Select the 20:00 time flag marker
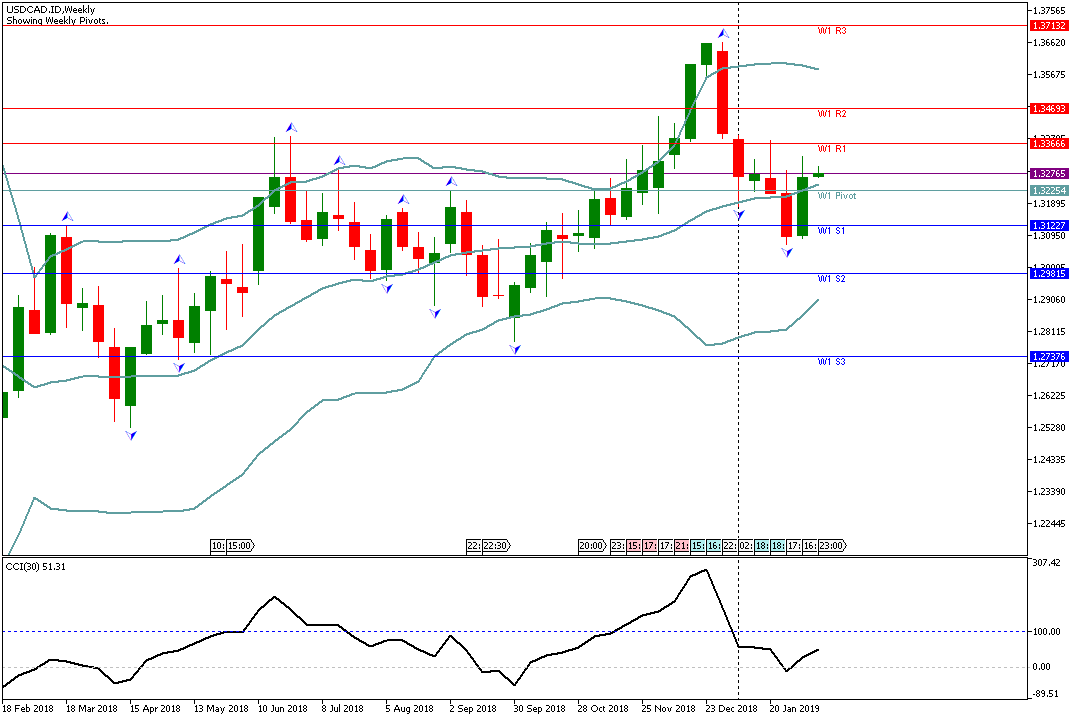Image resolution: width=1080 pixels, height=720 pixels. 592,546
